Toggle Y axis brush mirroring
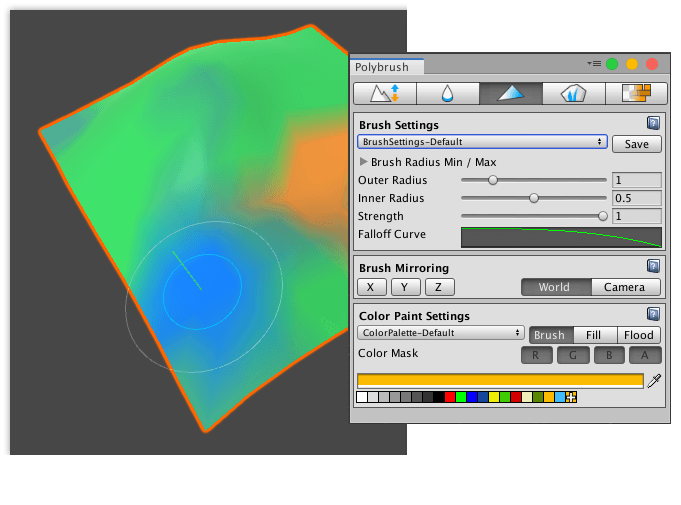 (406, 287)
